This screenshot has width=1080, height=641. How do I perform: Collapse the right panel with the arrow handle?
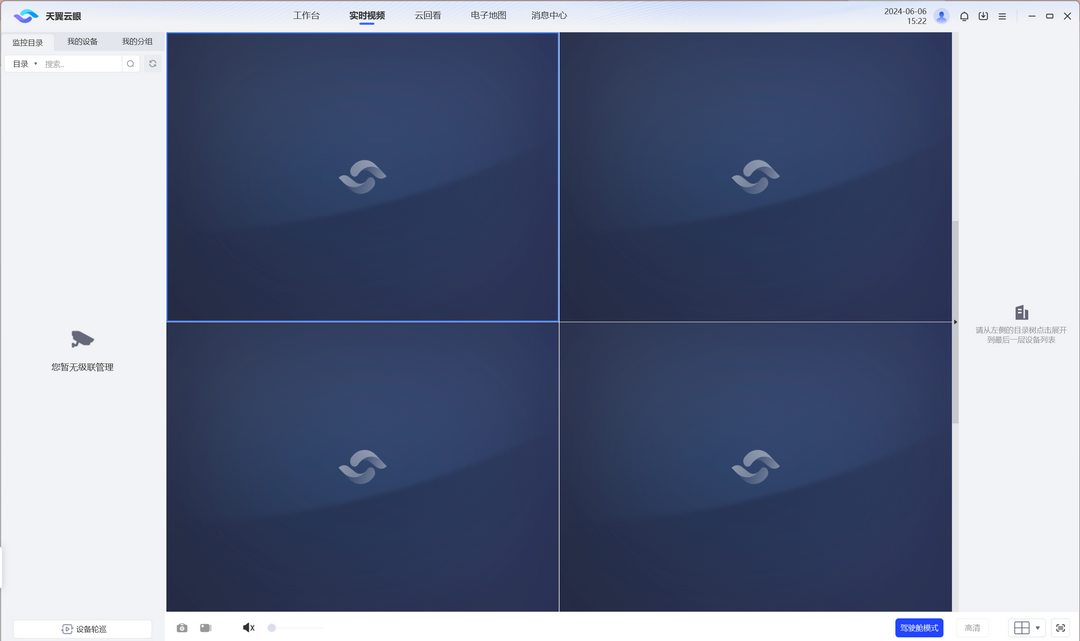[955, 322]
